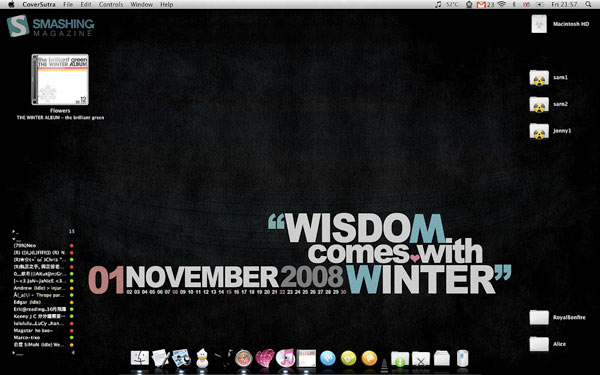The image size is (600, 375).
Task: Select the sara2 disc image icon
Action: coord(539,104)
